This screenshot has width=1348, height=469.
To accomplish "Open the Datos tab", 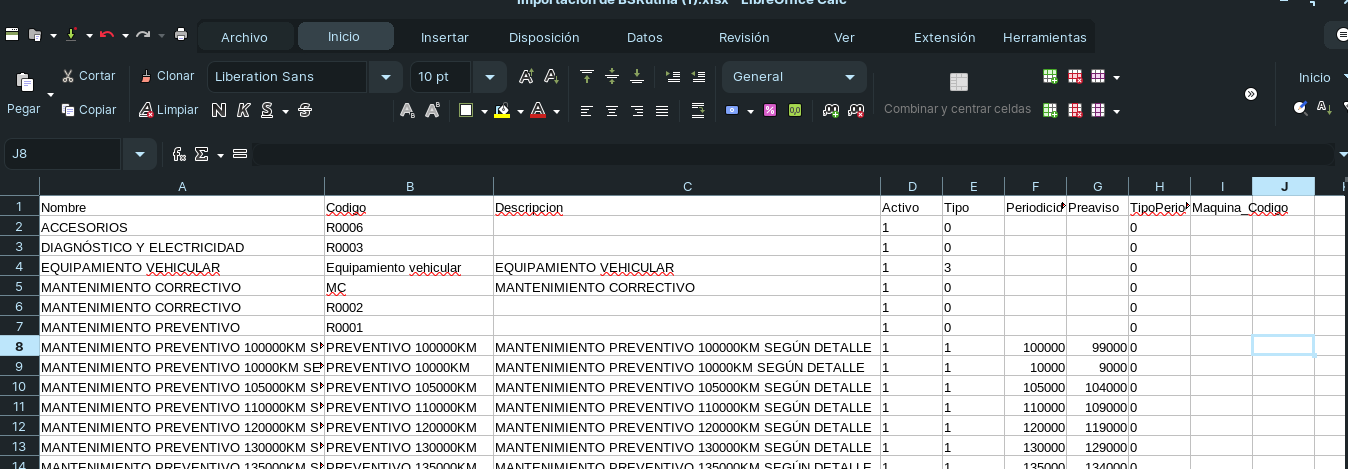I will coord(644,37).
